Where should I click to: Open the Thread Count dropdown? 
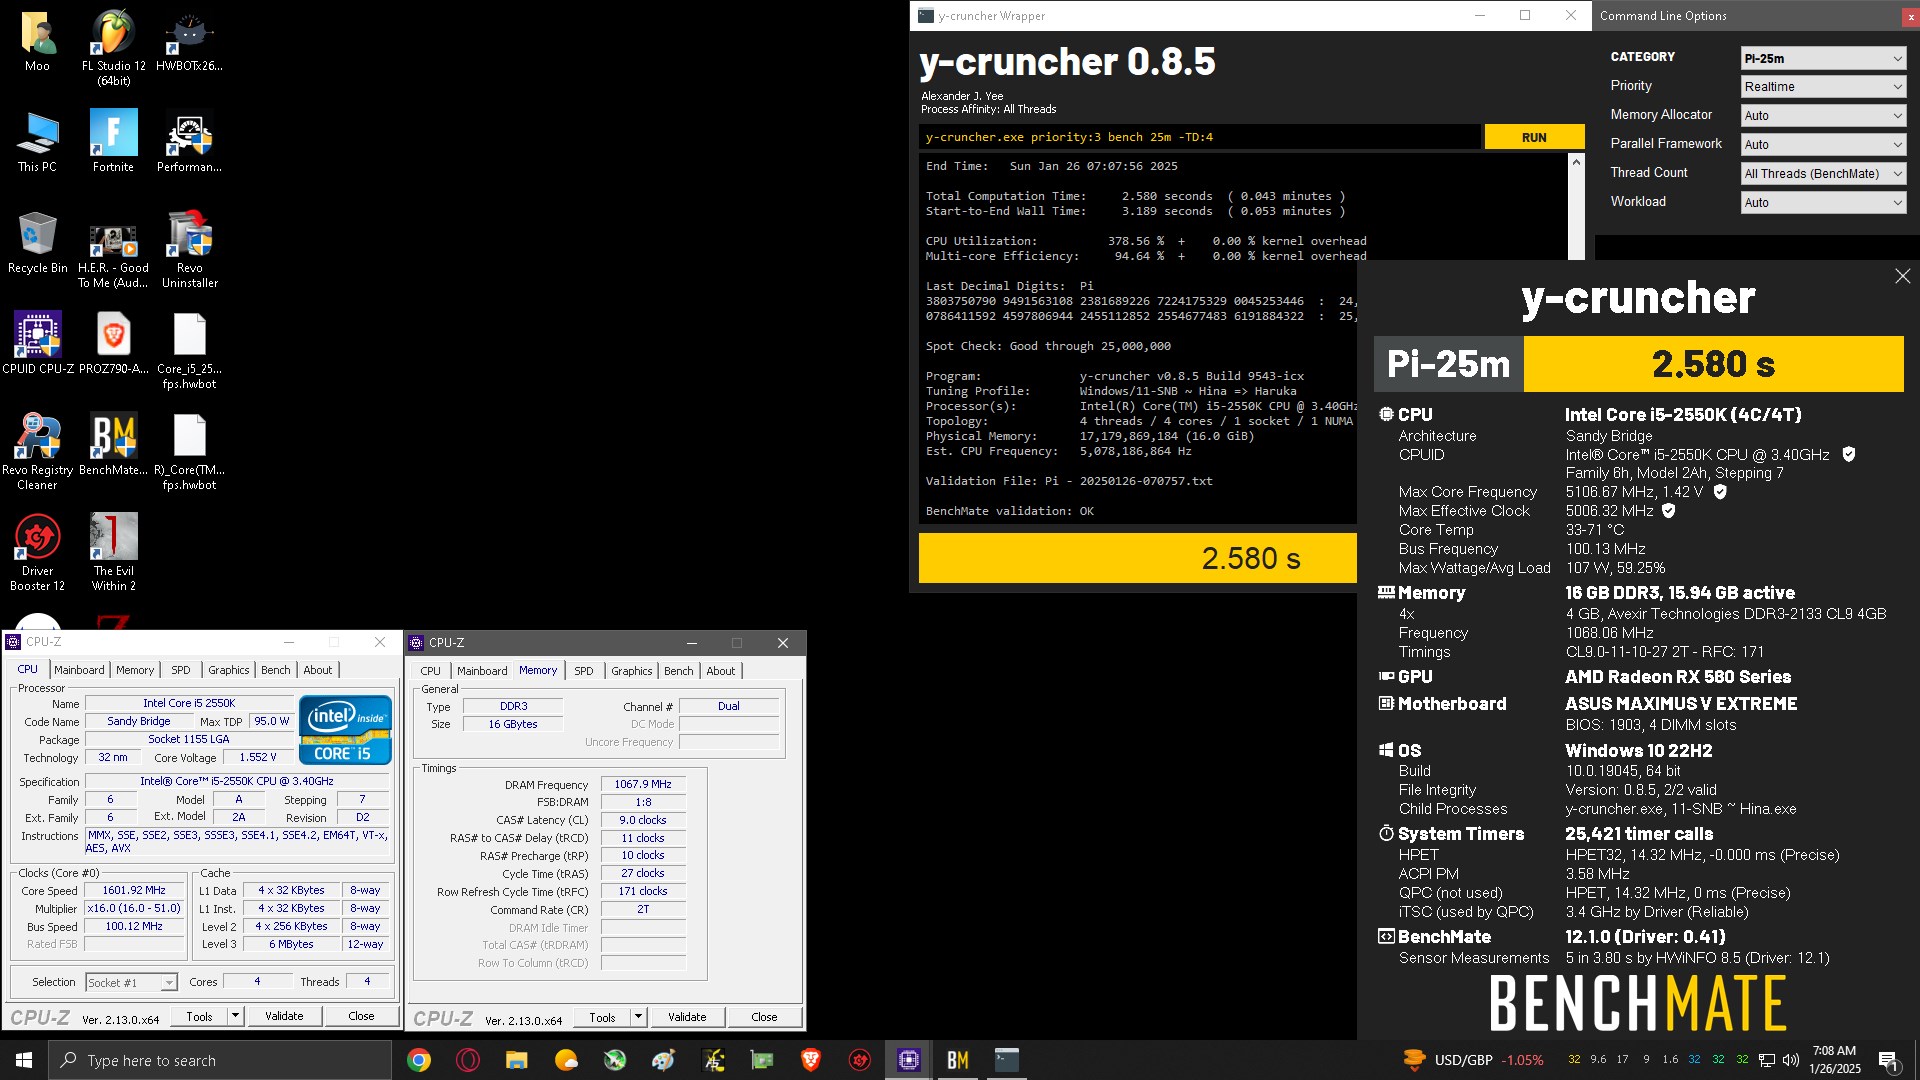click(1823, 174)
